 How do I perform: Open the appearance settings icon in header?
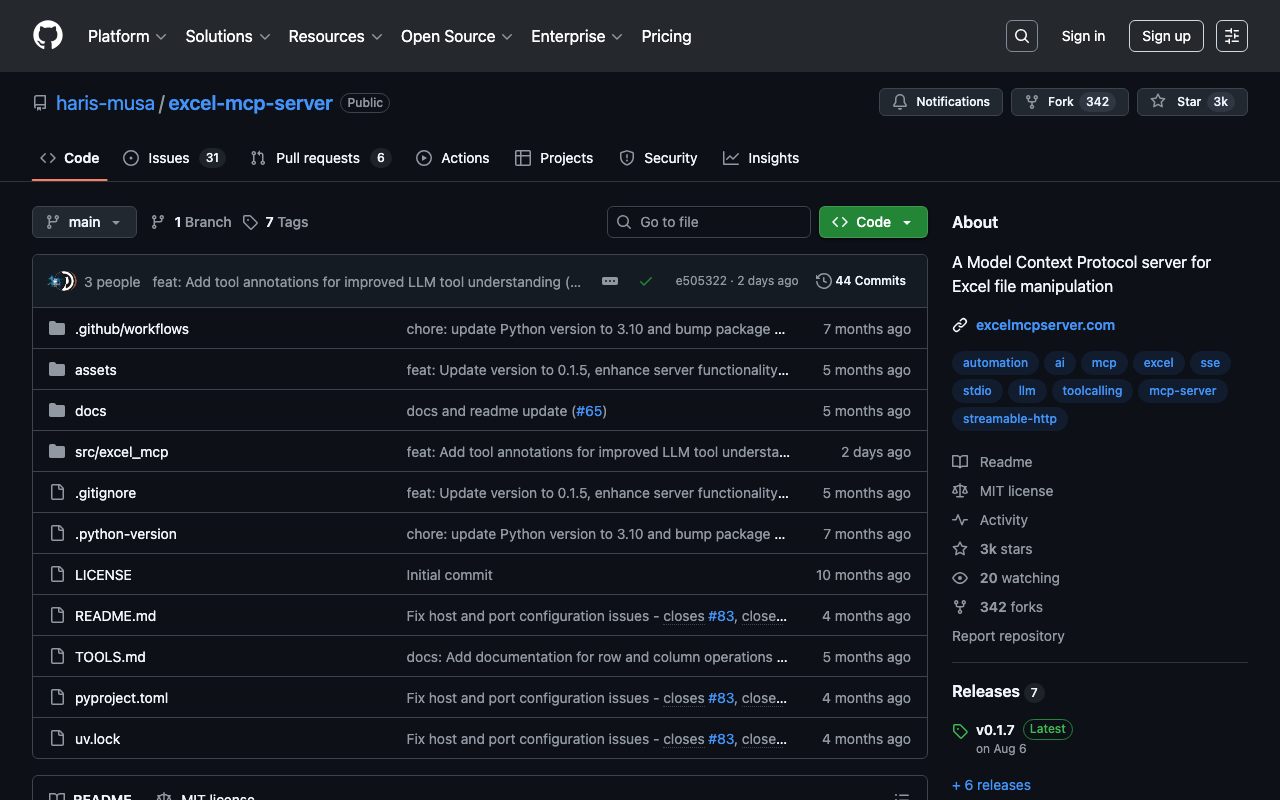click(x=1232, y=36)
